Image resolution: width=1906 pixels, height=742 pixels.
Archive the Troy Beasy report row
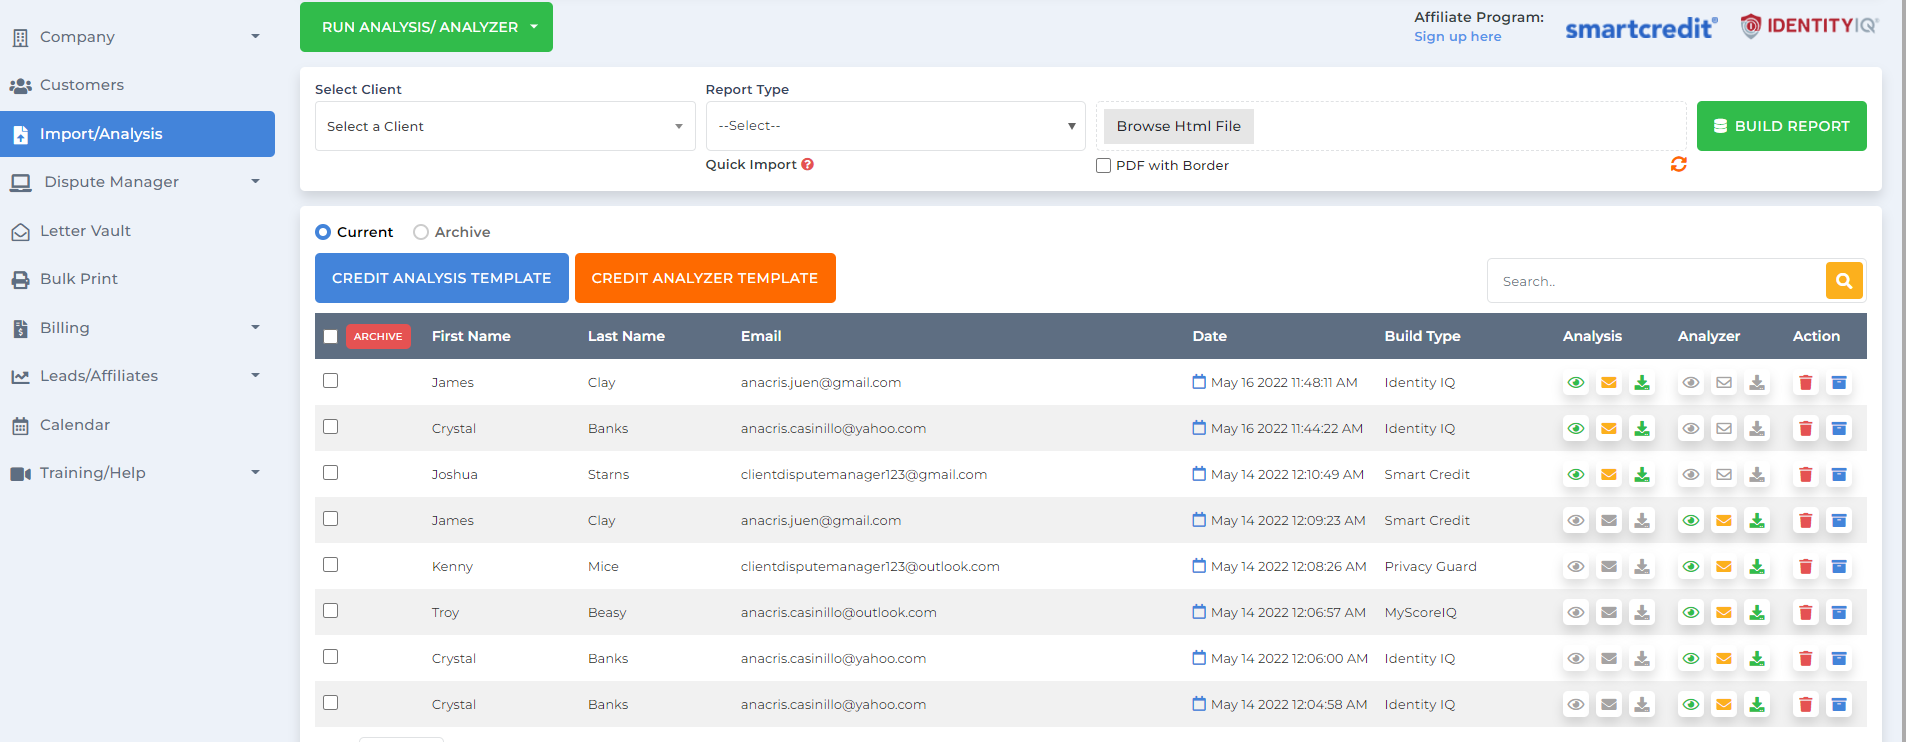click(1838, 613)
